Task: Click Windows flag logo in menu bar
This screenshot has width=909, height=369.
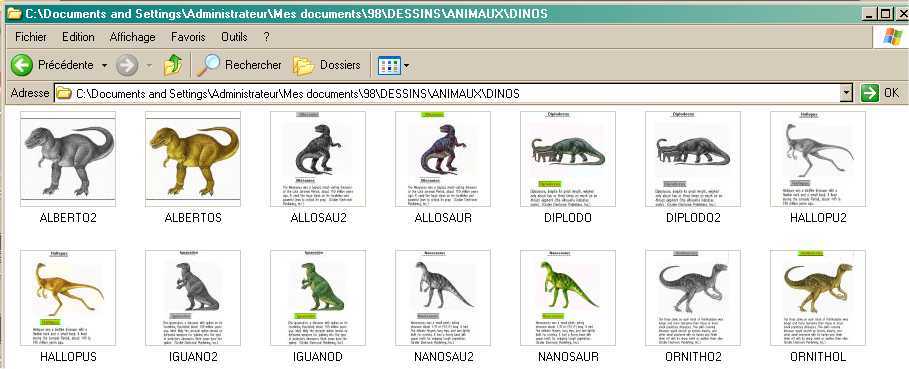Action: tap(892, 36)
